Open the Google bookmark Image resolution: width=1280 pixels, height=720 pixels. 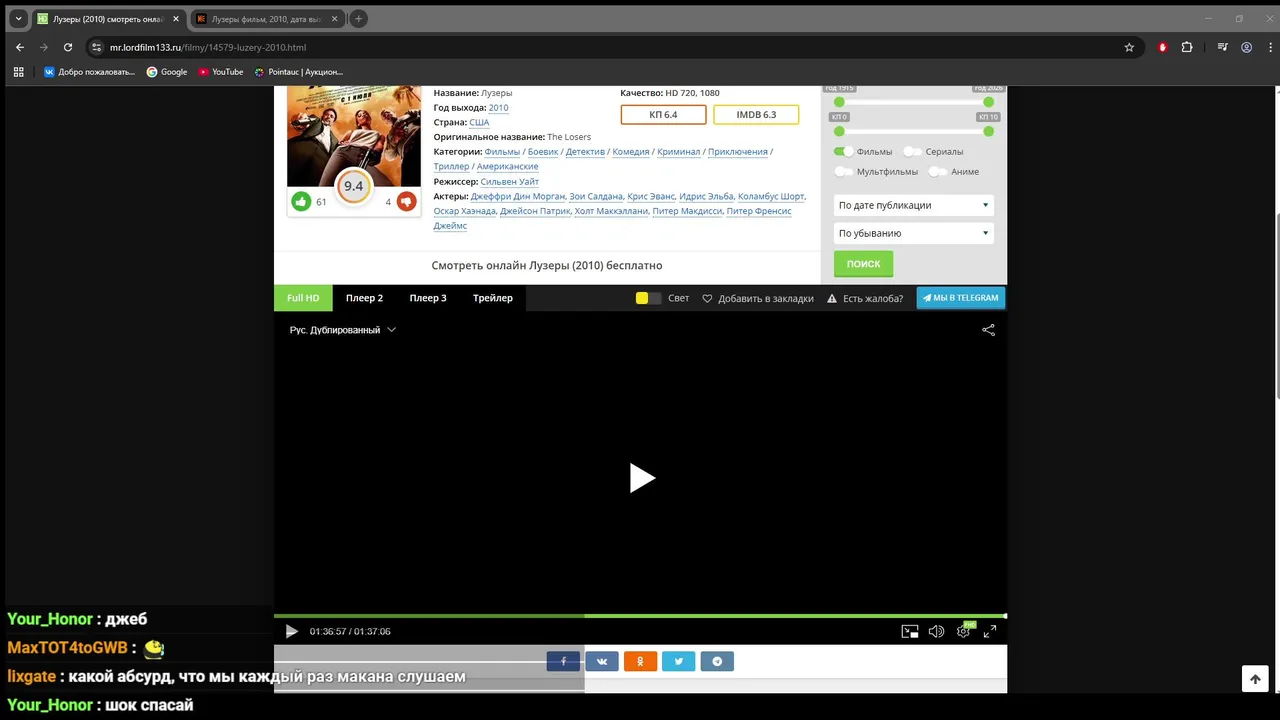167,72
